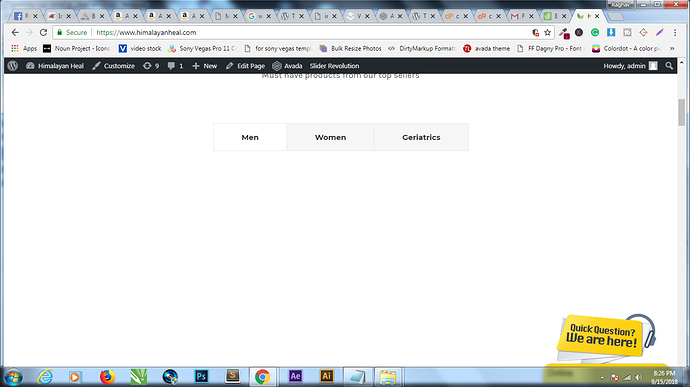
Task: Open Chrome's three-dot menu
Action: pos(675,33)
